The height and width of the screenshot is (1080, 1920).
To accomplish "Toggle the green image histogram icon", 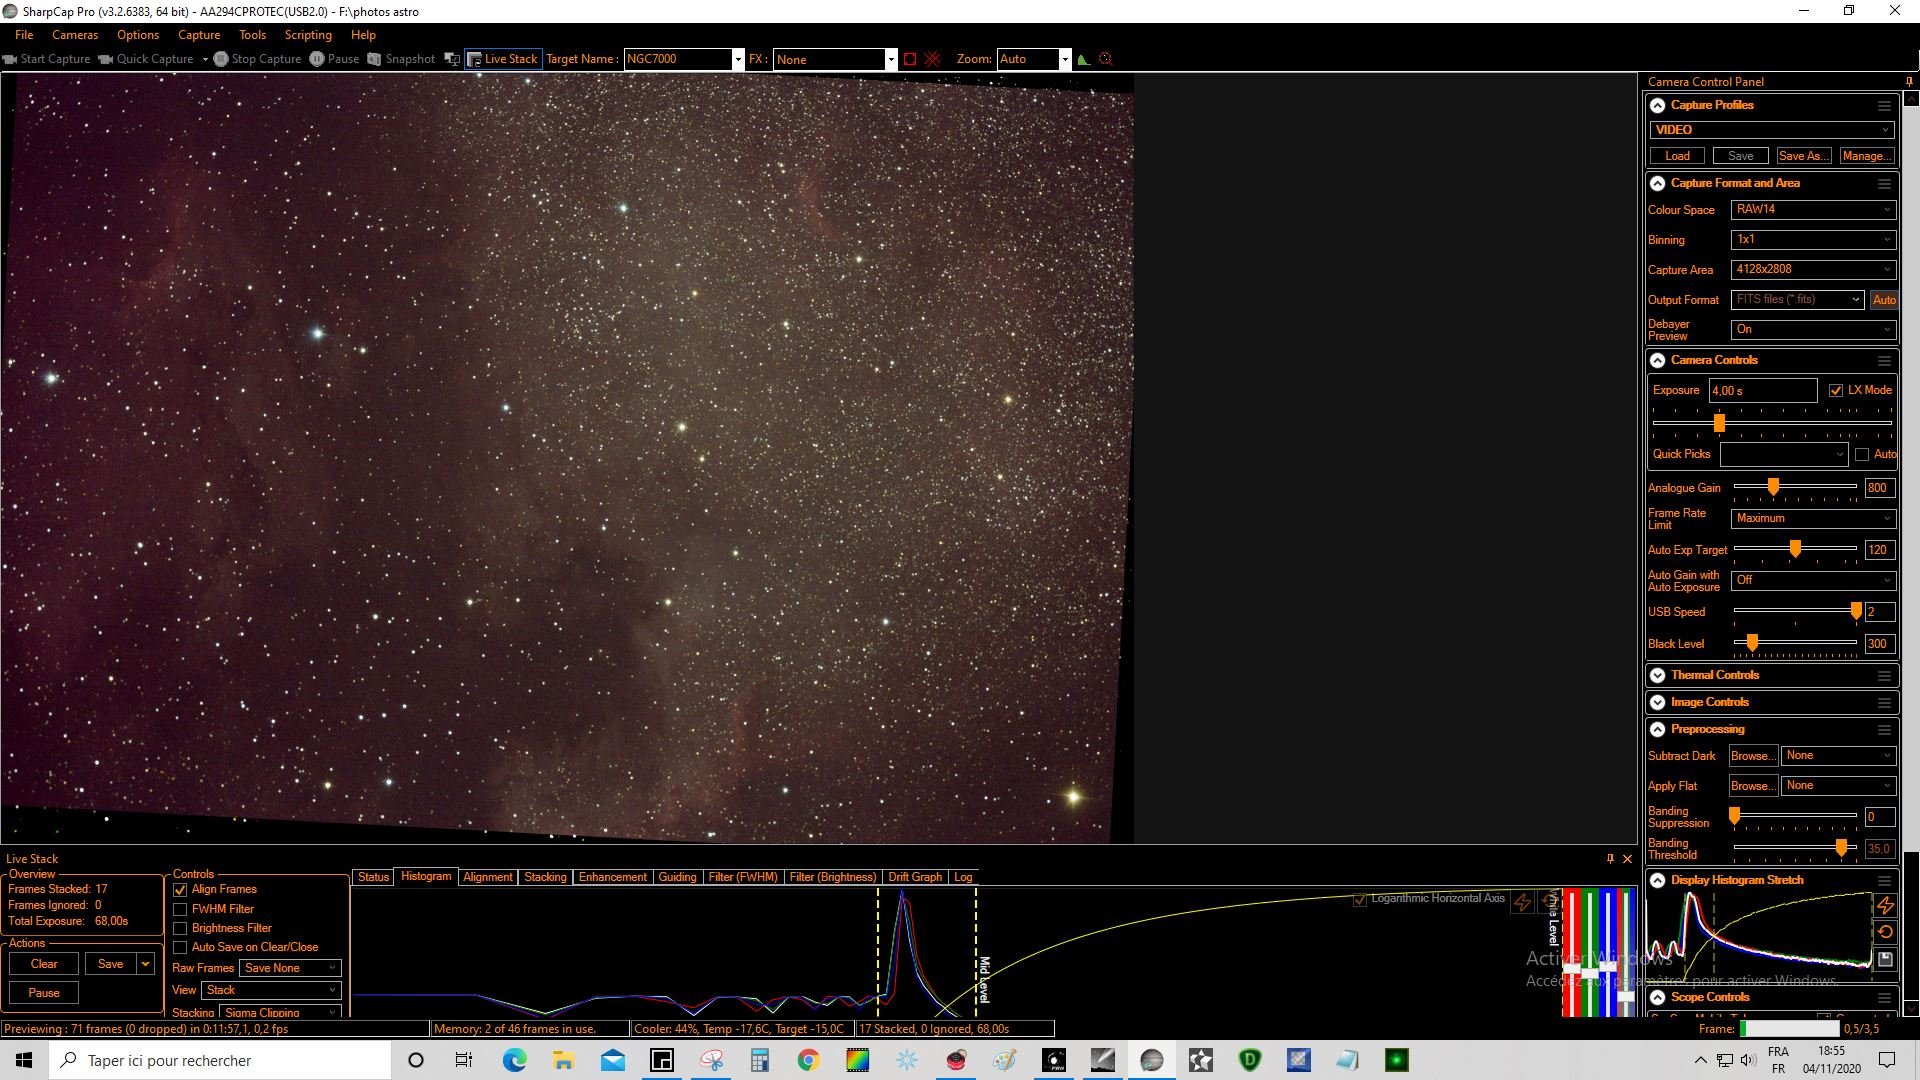I will tap(1083, 59).
